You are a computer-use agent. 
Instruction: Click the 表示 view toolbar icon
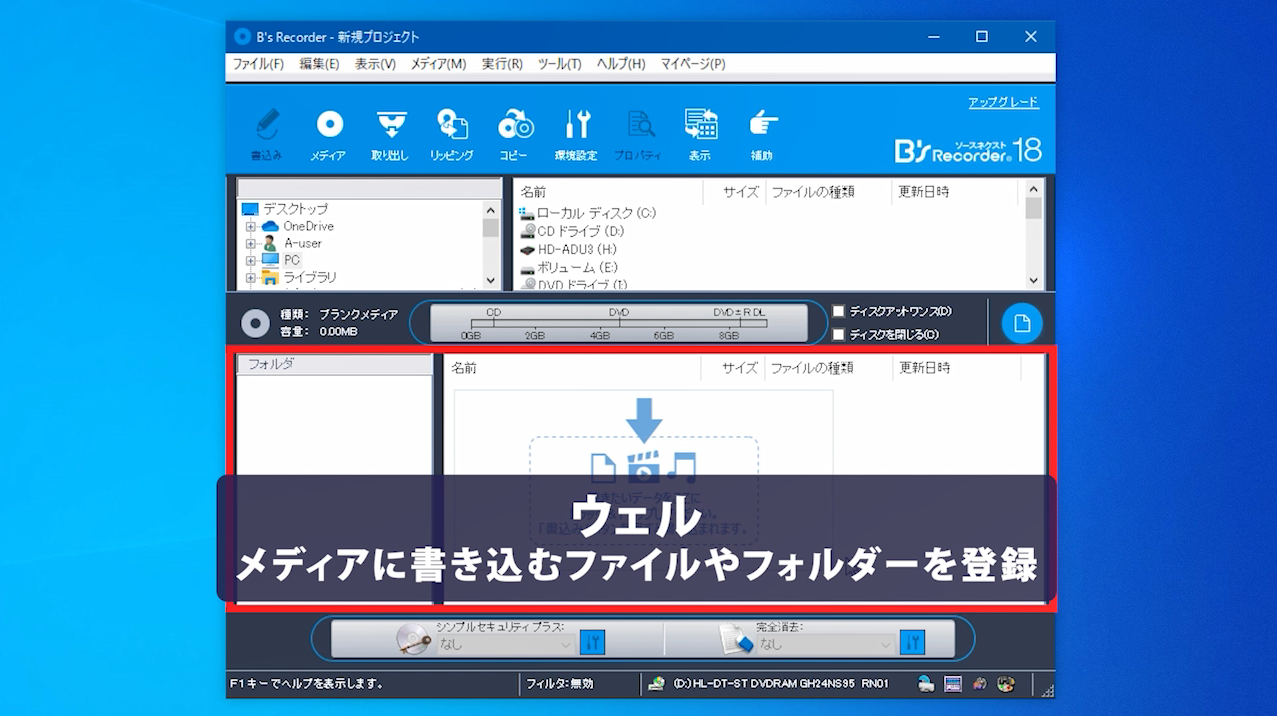pyautogui.click(x=700, y=133)
